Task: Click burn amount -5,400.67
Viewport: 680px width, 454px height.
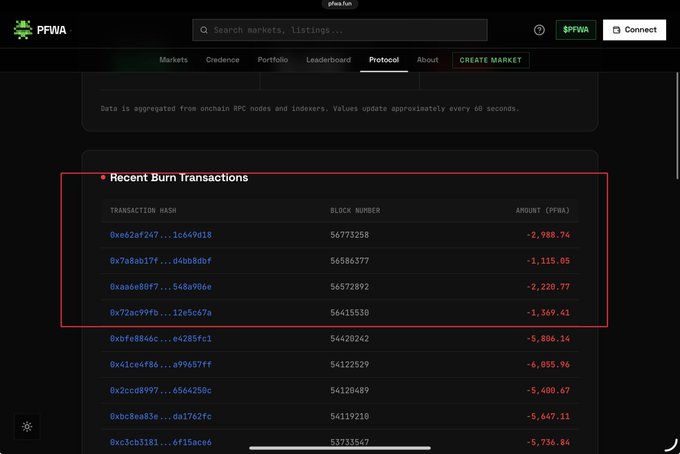Action: pyautogui.click(x=548, y=390)
